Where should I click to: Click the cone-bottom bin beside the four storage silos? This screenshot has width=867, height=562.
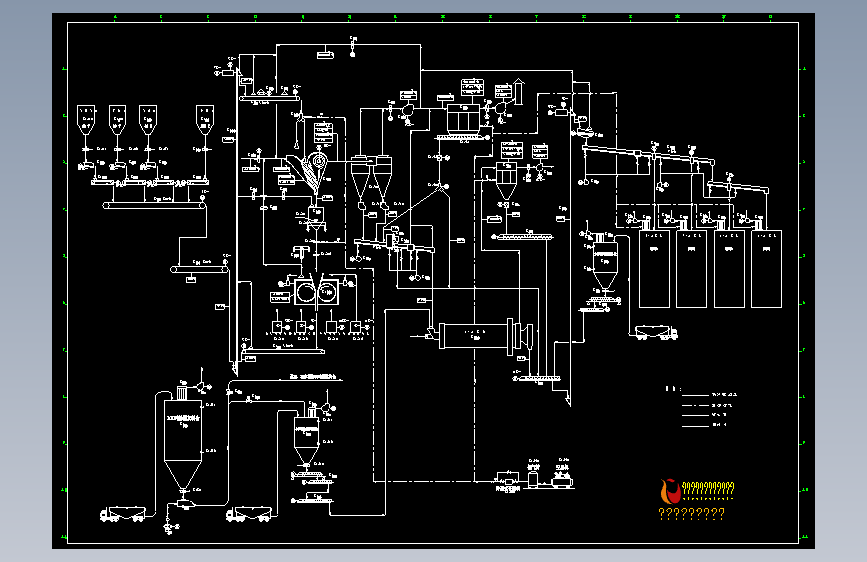pyautogui.click(x=605, y=266)
